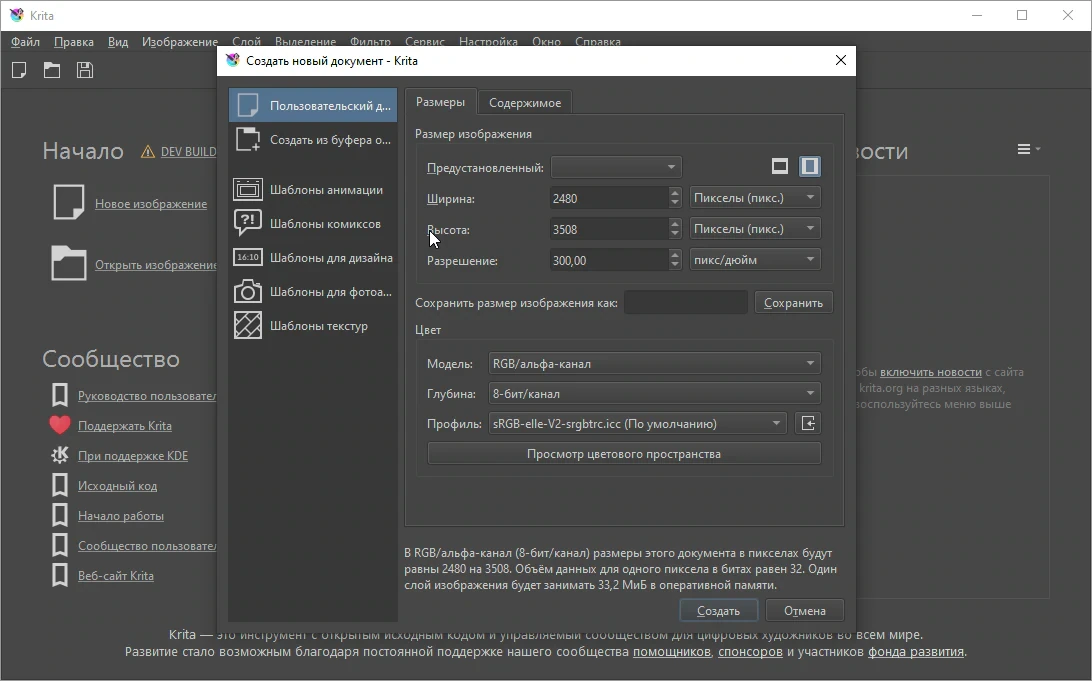Click the red heart icon
Screen dimensions: 1092x681
(60, 425)
